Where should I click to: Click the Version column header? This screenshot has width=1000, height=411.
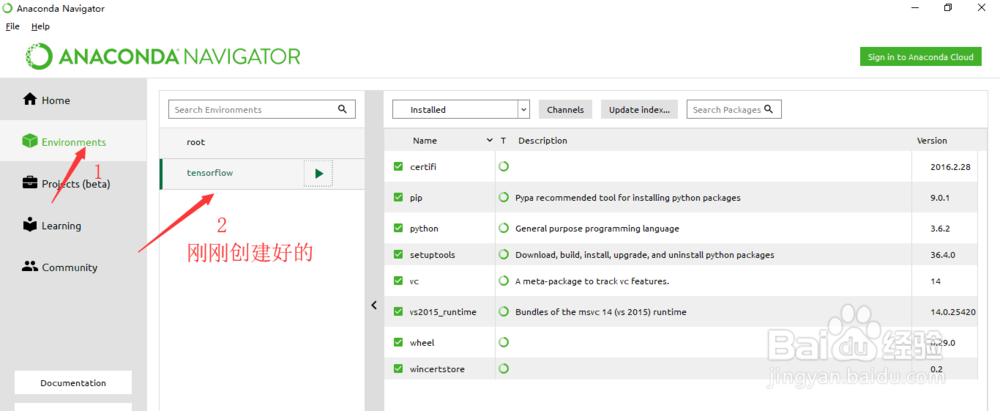pos(932,140)
